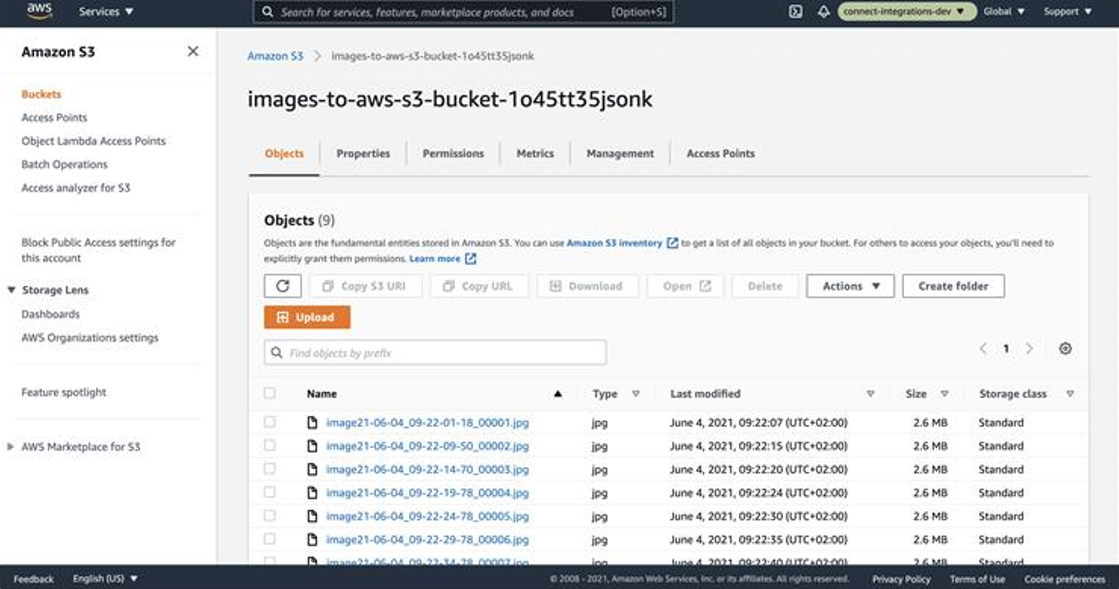Collapse the Storage Lens section
1119x589 pixels.
click(x=11, y=290)
